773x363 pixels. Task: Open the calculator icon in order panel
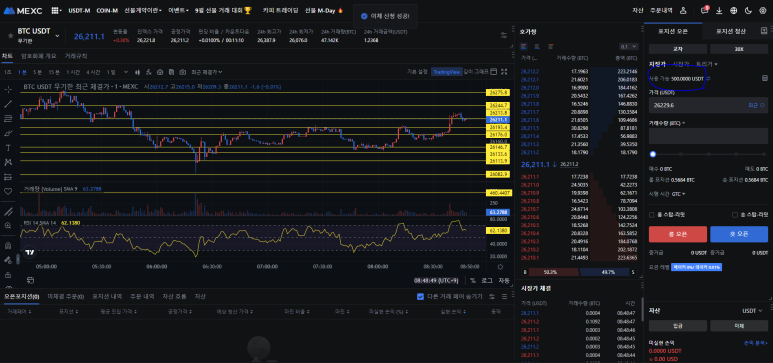coord(765,78)
